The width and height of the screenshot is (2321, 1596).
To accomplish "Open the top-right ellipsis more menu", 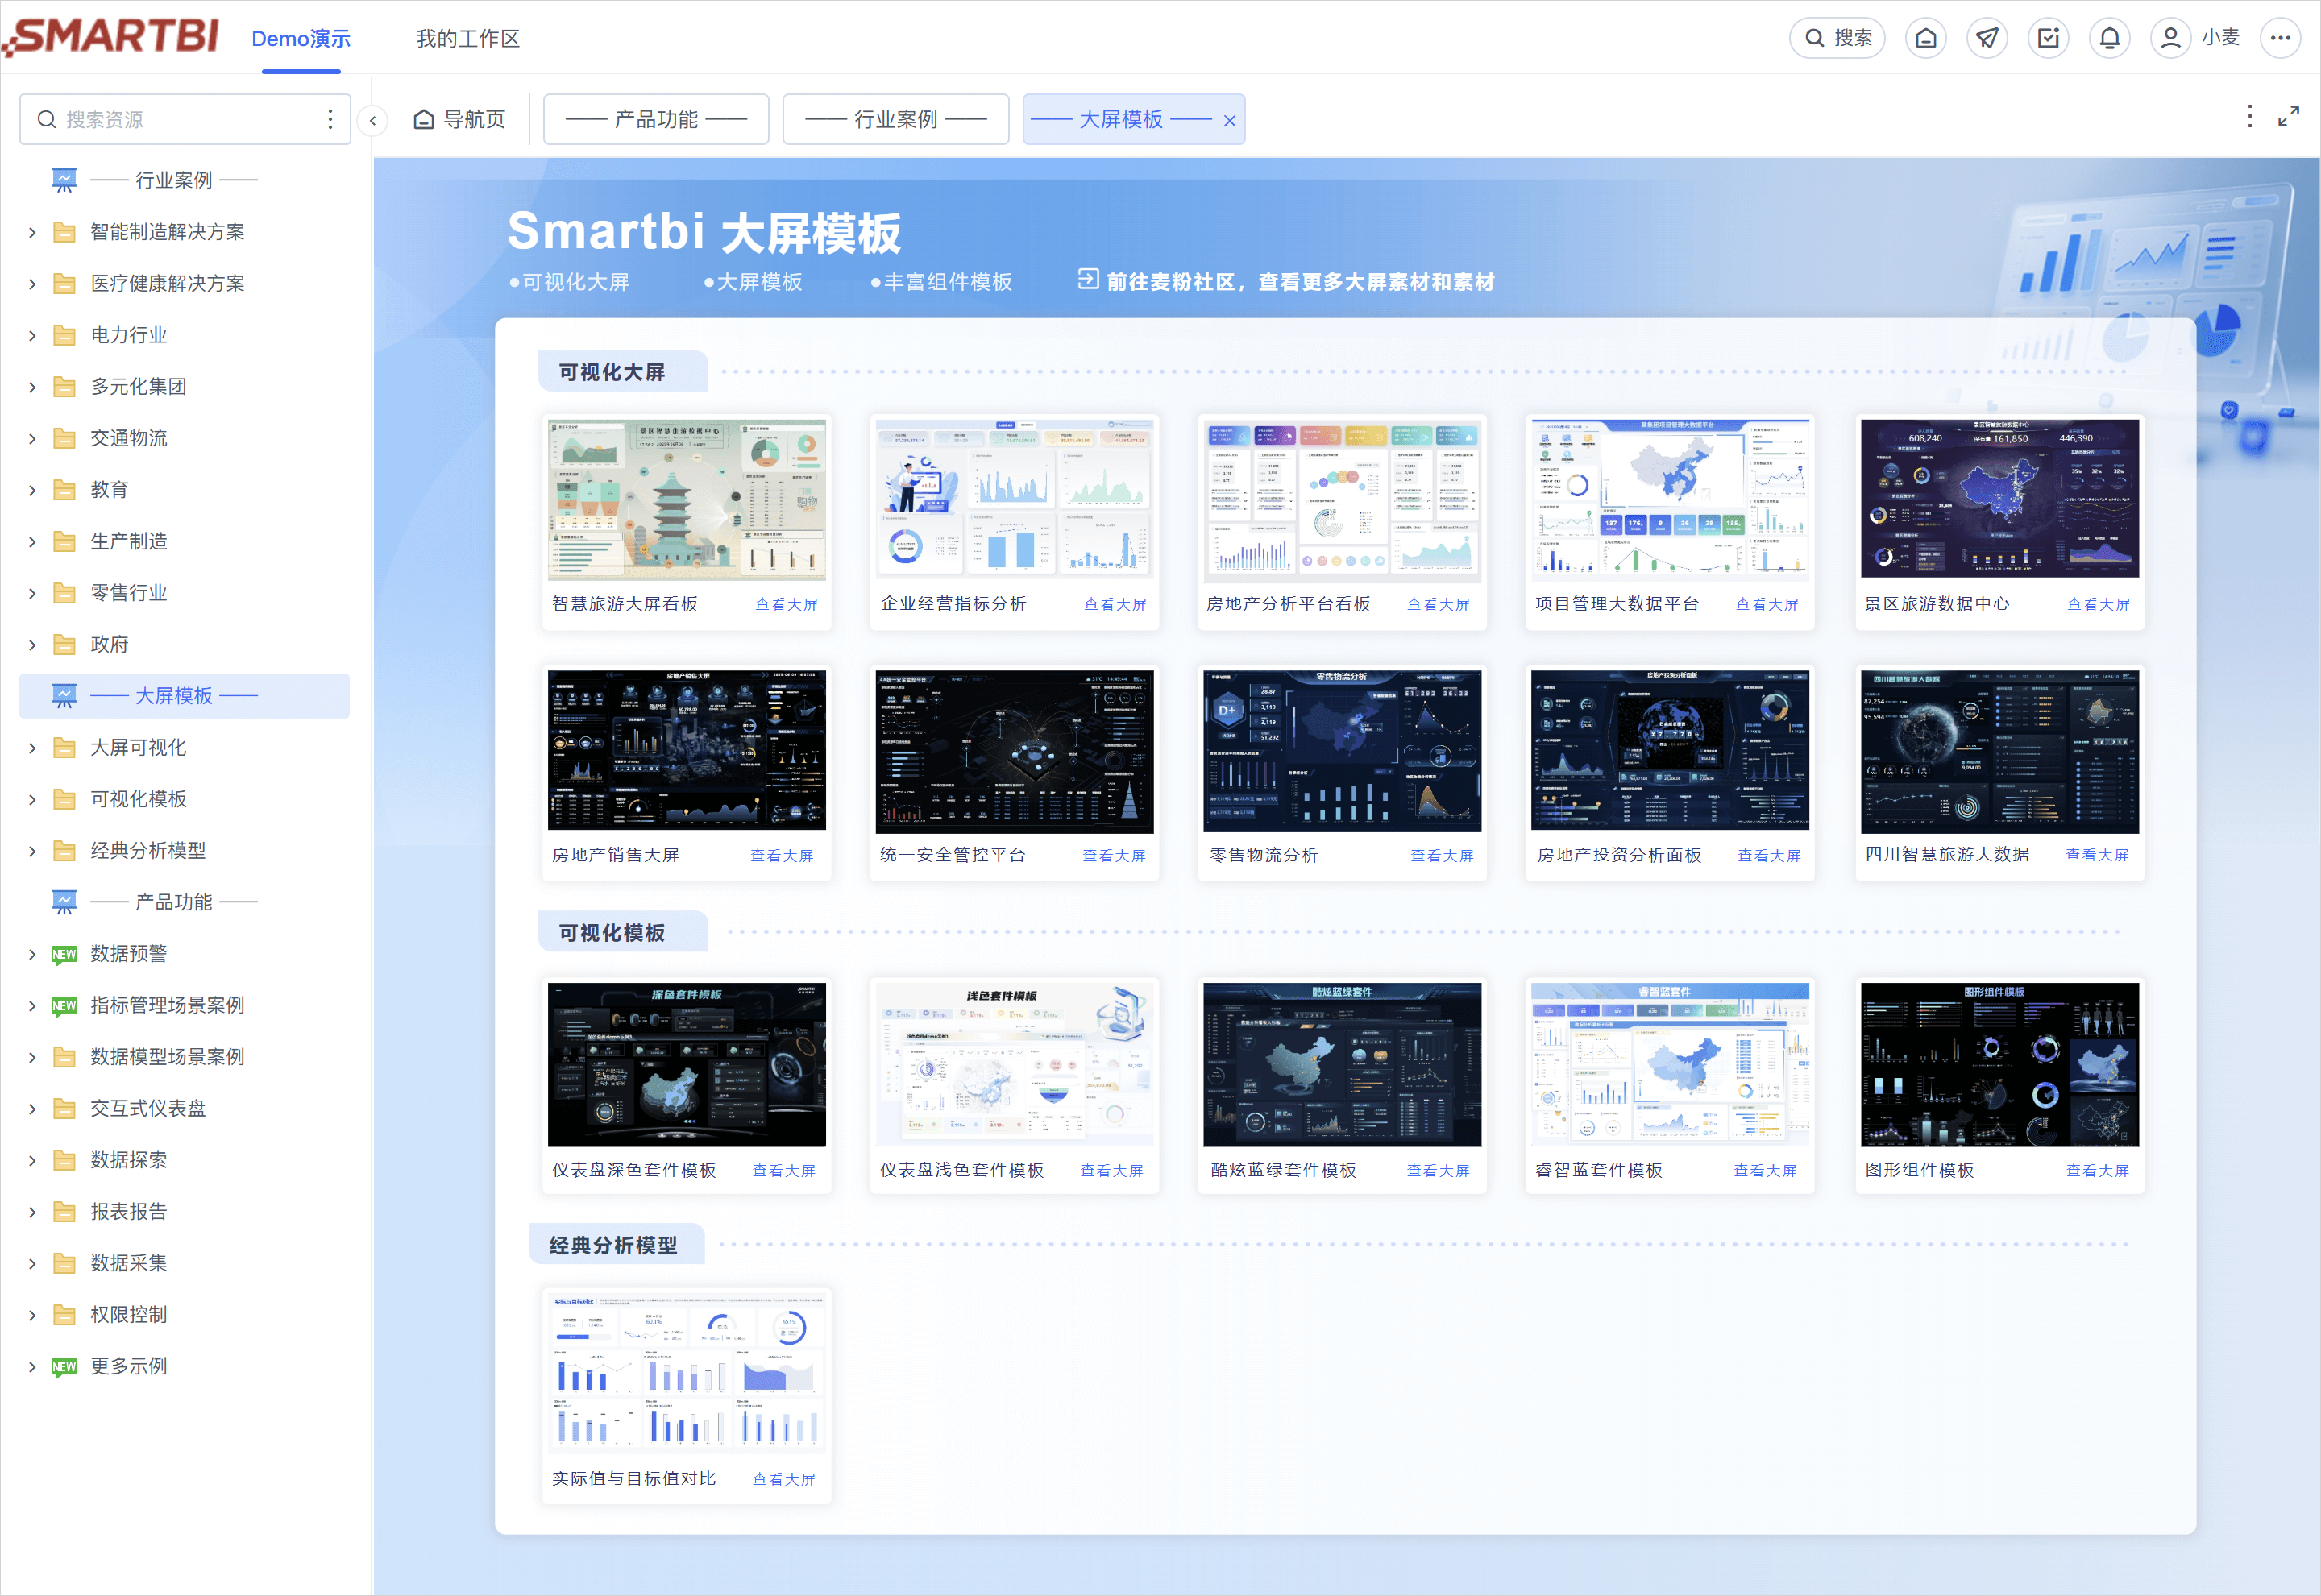I will [x=2280, y=38].
